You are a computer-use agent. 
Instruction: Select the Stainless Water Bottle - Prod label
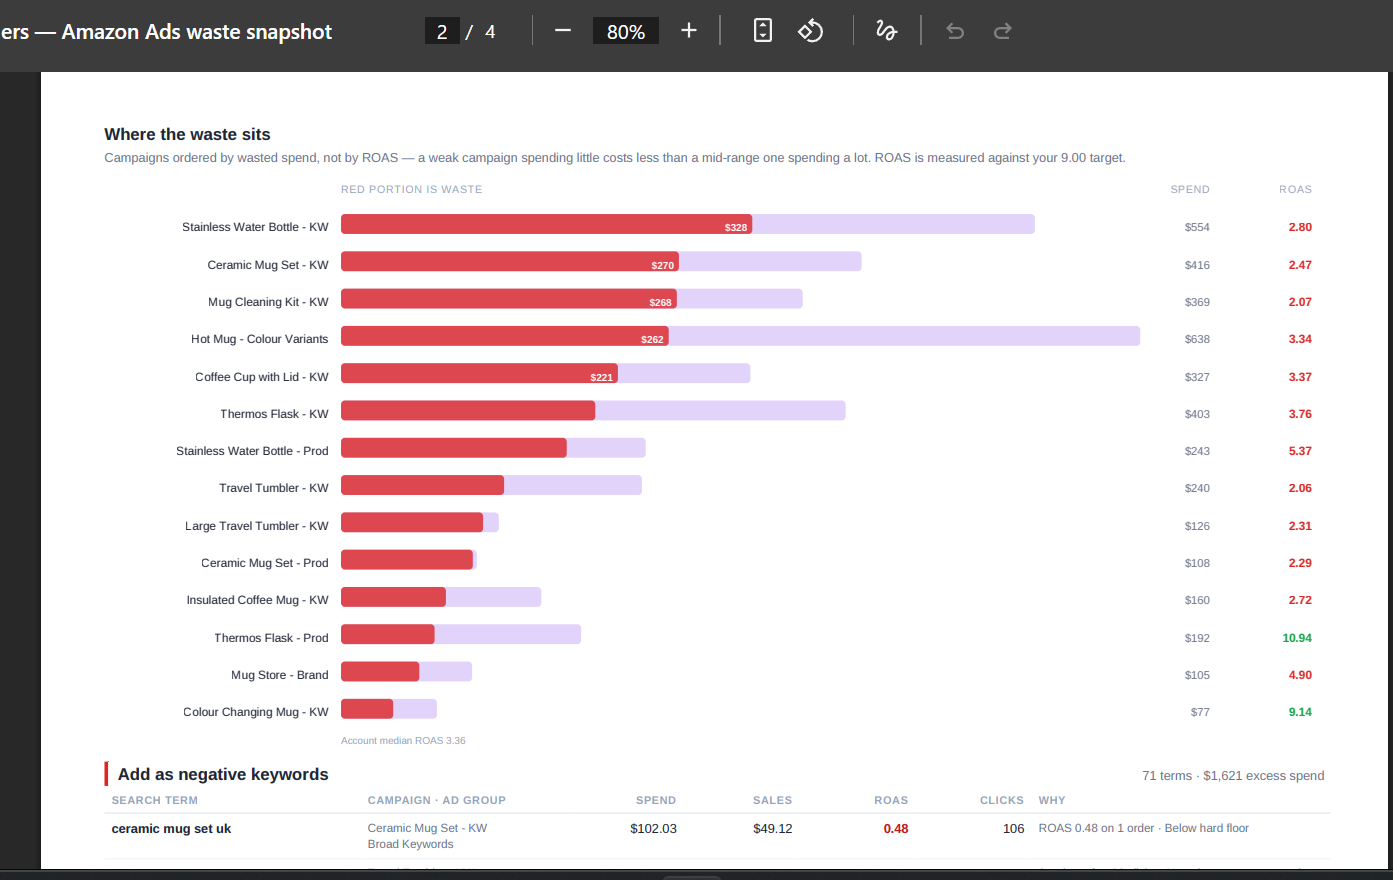252,451
